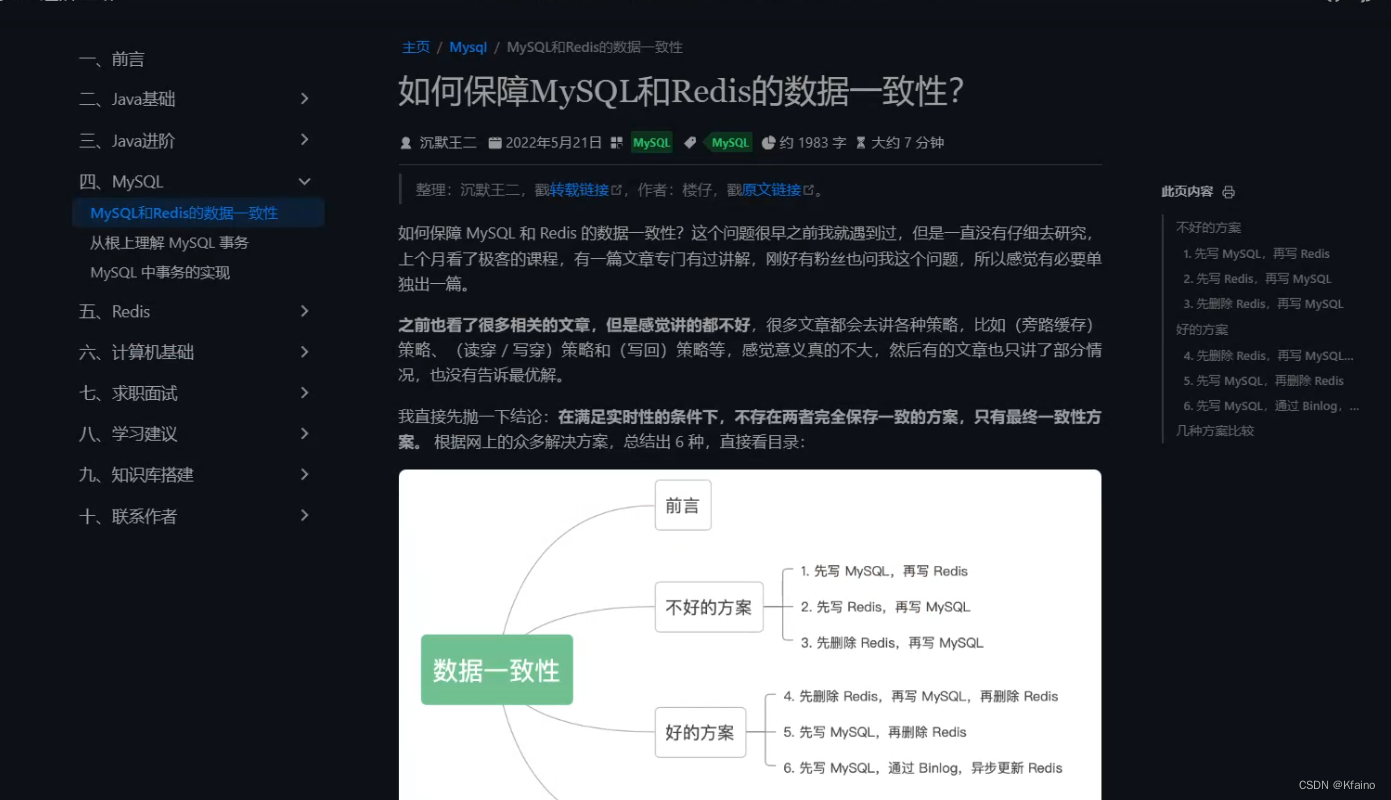Image resolution: width=1391 pixels, height=800 pixels.
Task: Select 八、学习建议 sidebar label
Action: [x=128, y=434]
